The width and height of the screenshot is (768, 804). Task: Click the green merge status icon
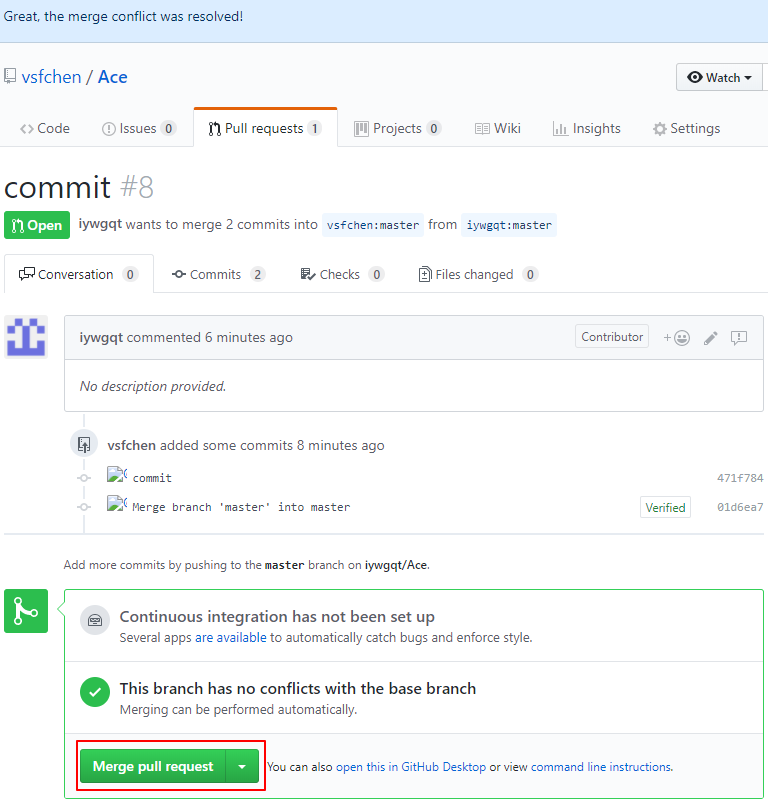click(25, 611)
